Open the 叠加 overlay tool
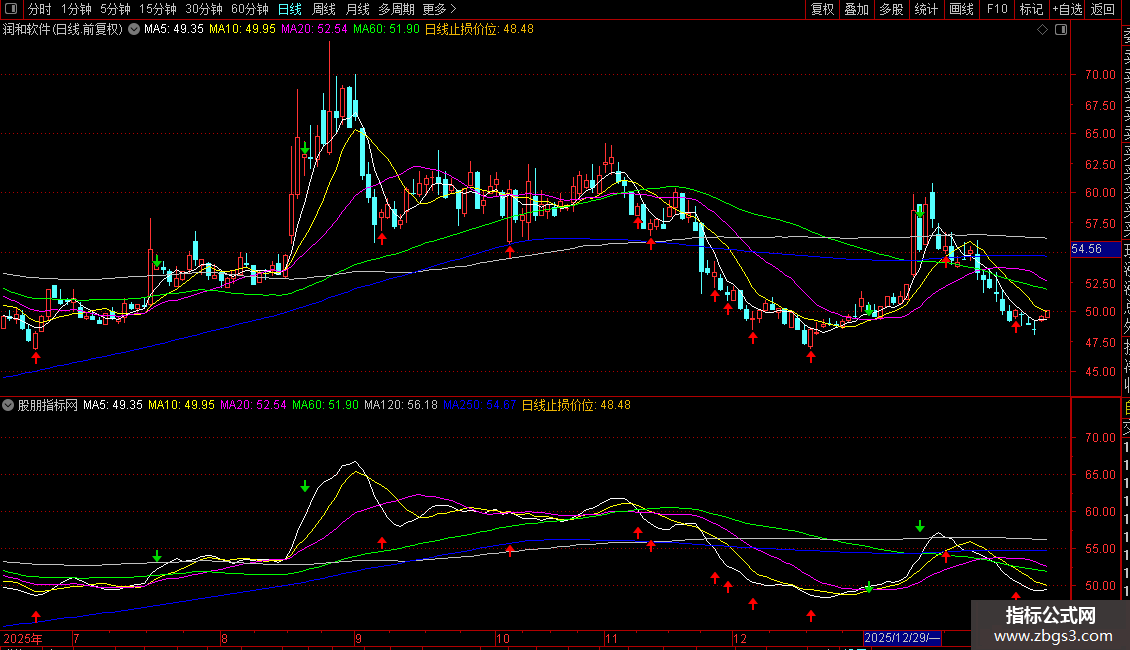Viewport: 1130px width, 650px height. [856, 9]
